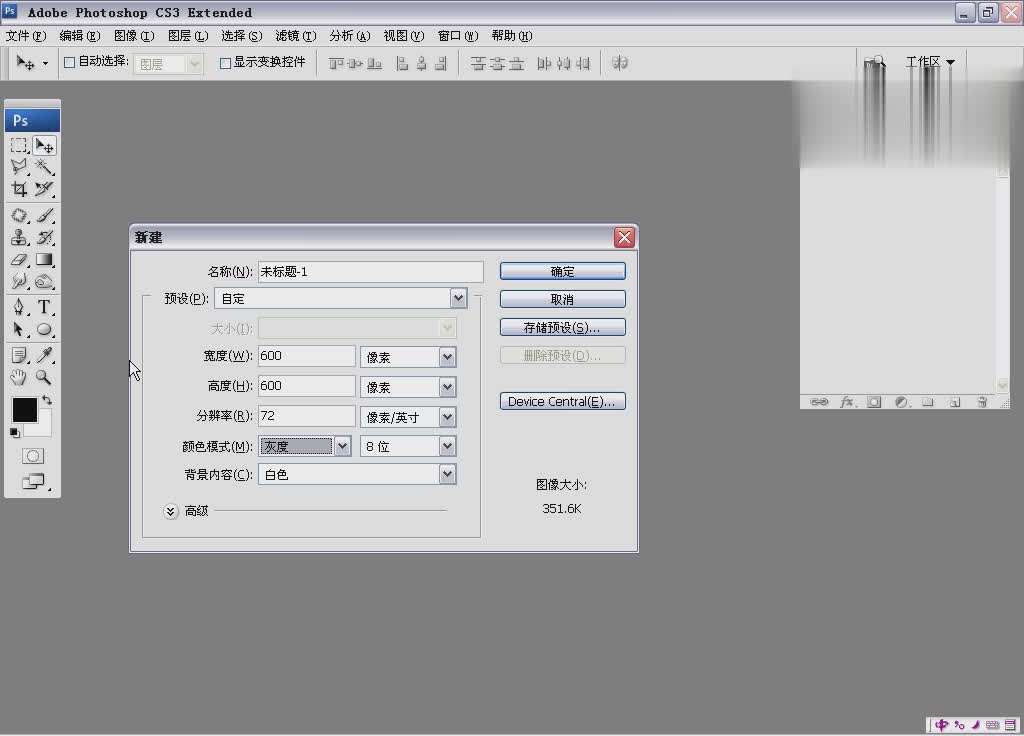
Task: Select the Healing Brush tool
Action: (19, 215)
